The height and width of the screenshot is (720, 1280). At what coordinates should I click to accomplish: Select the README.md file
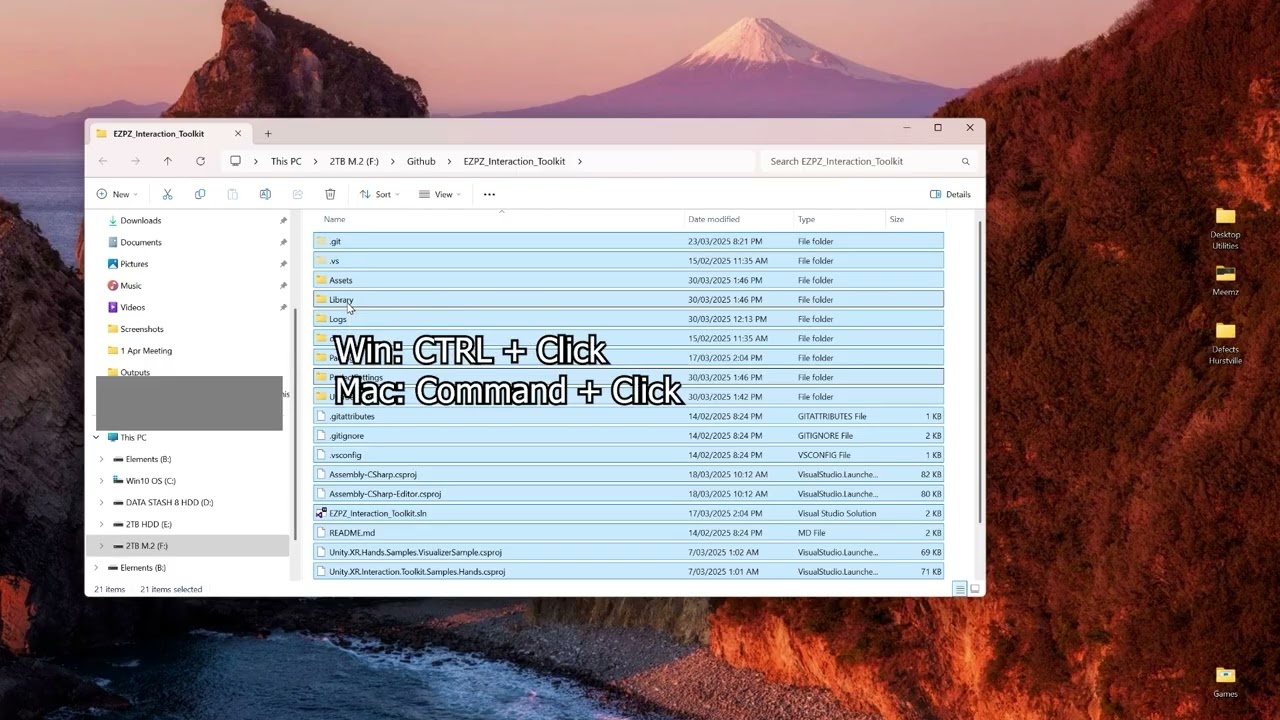click(x=628, y=533)
